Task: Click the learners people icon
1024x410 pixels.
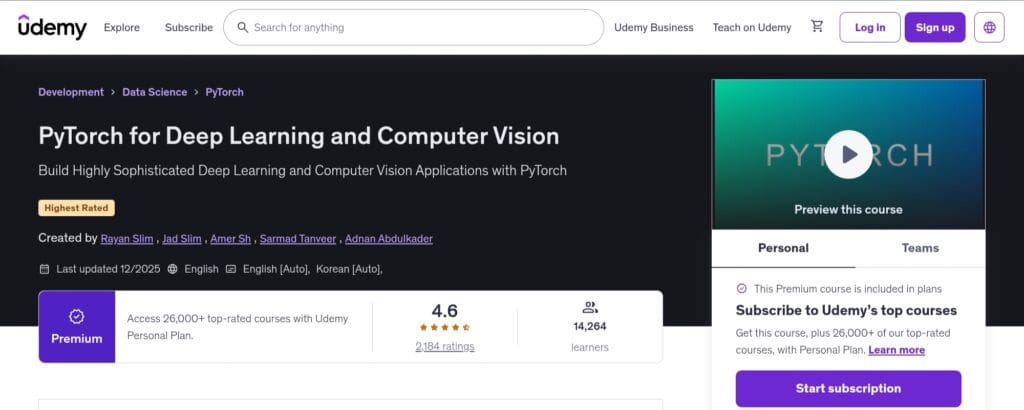Action: click(590, 308)
